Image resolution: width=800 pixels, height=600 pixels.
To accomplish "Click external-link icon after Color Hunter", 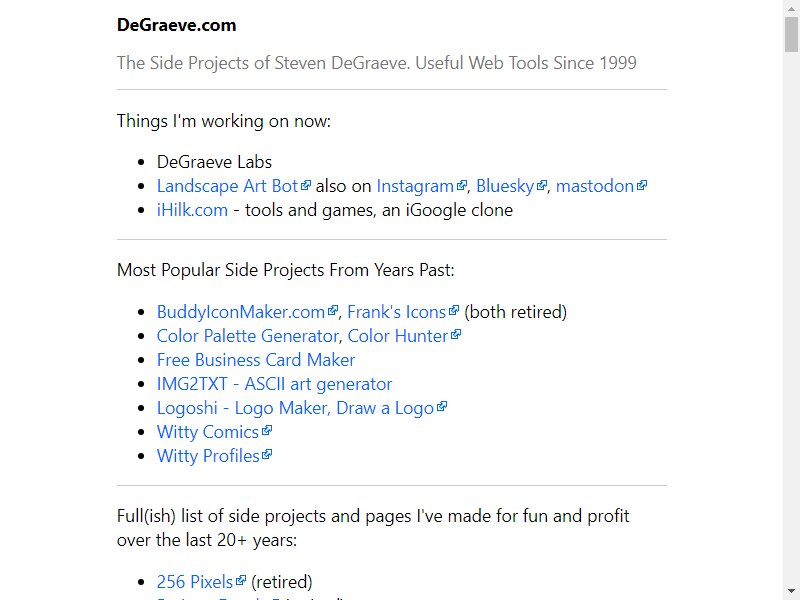I will click(456, 335).
